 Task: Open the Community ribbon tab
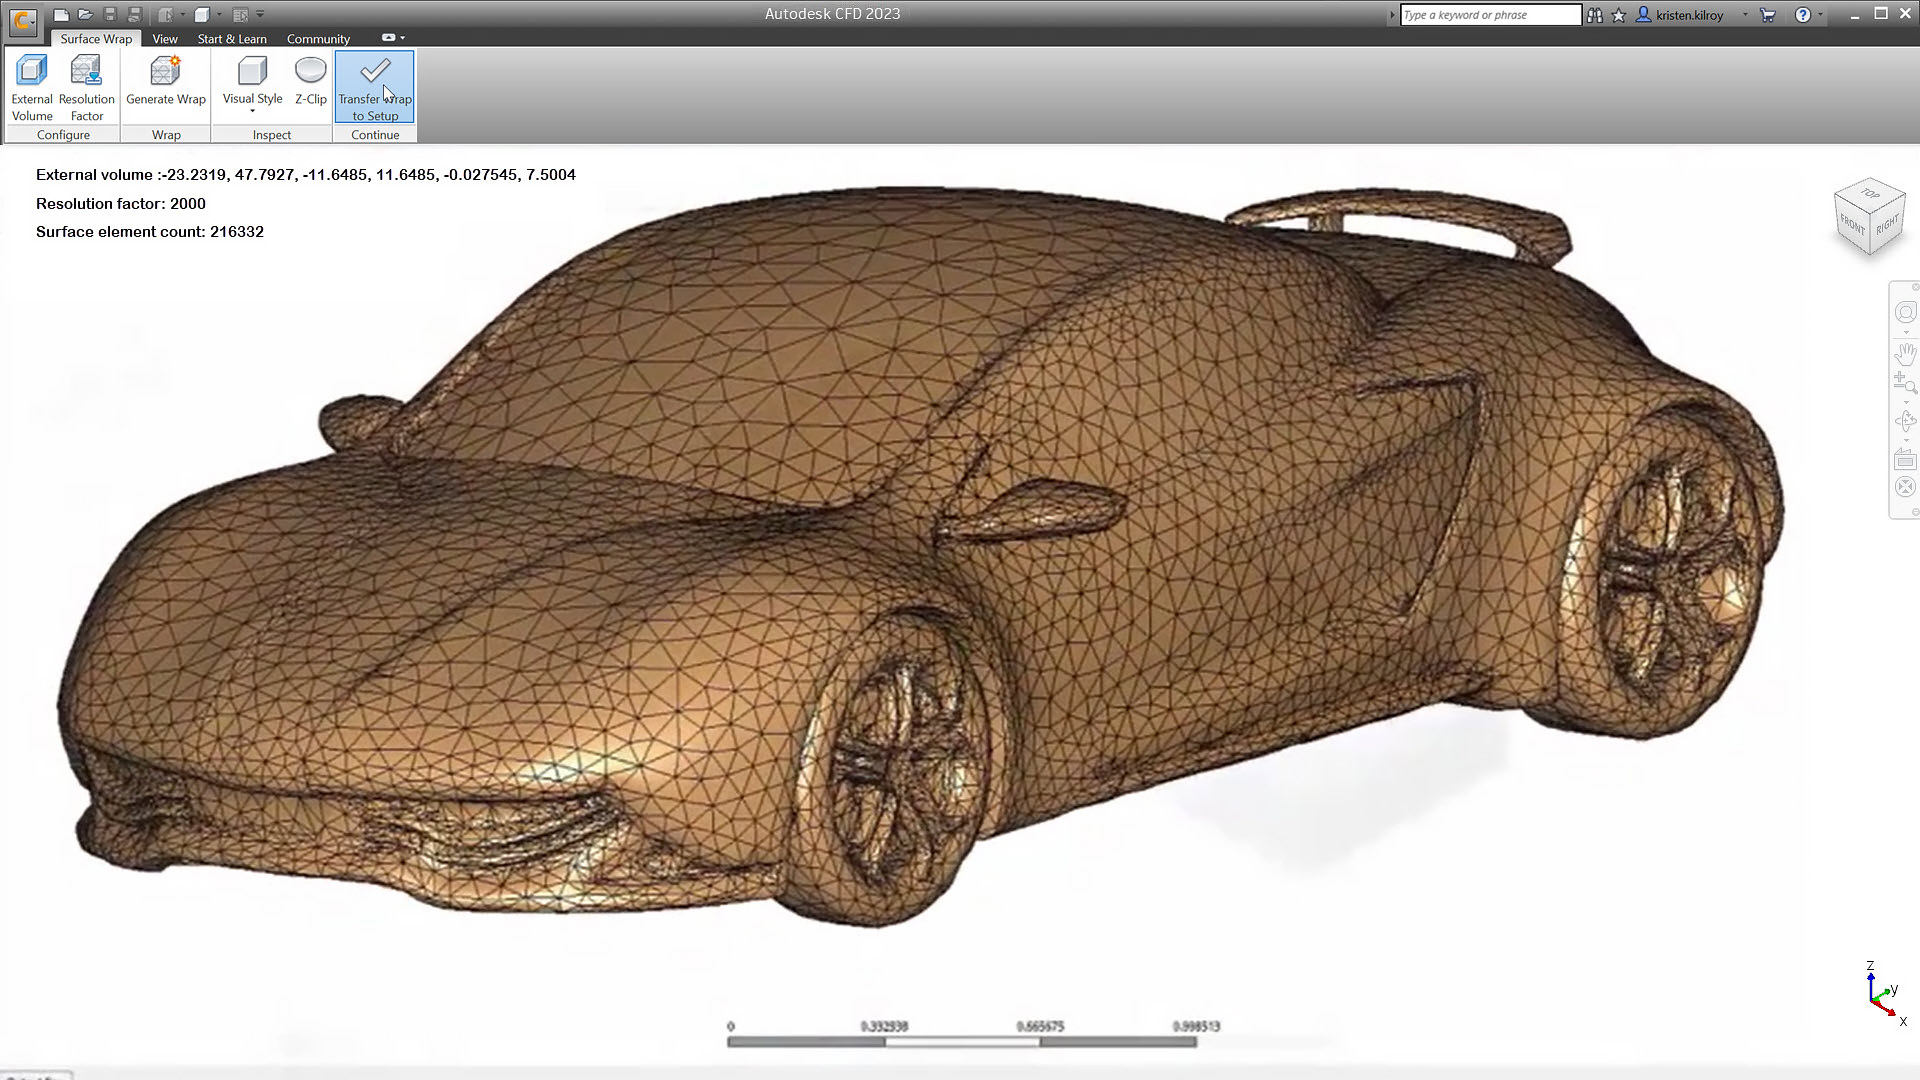tap(318, 39)
